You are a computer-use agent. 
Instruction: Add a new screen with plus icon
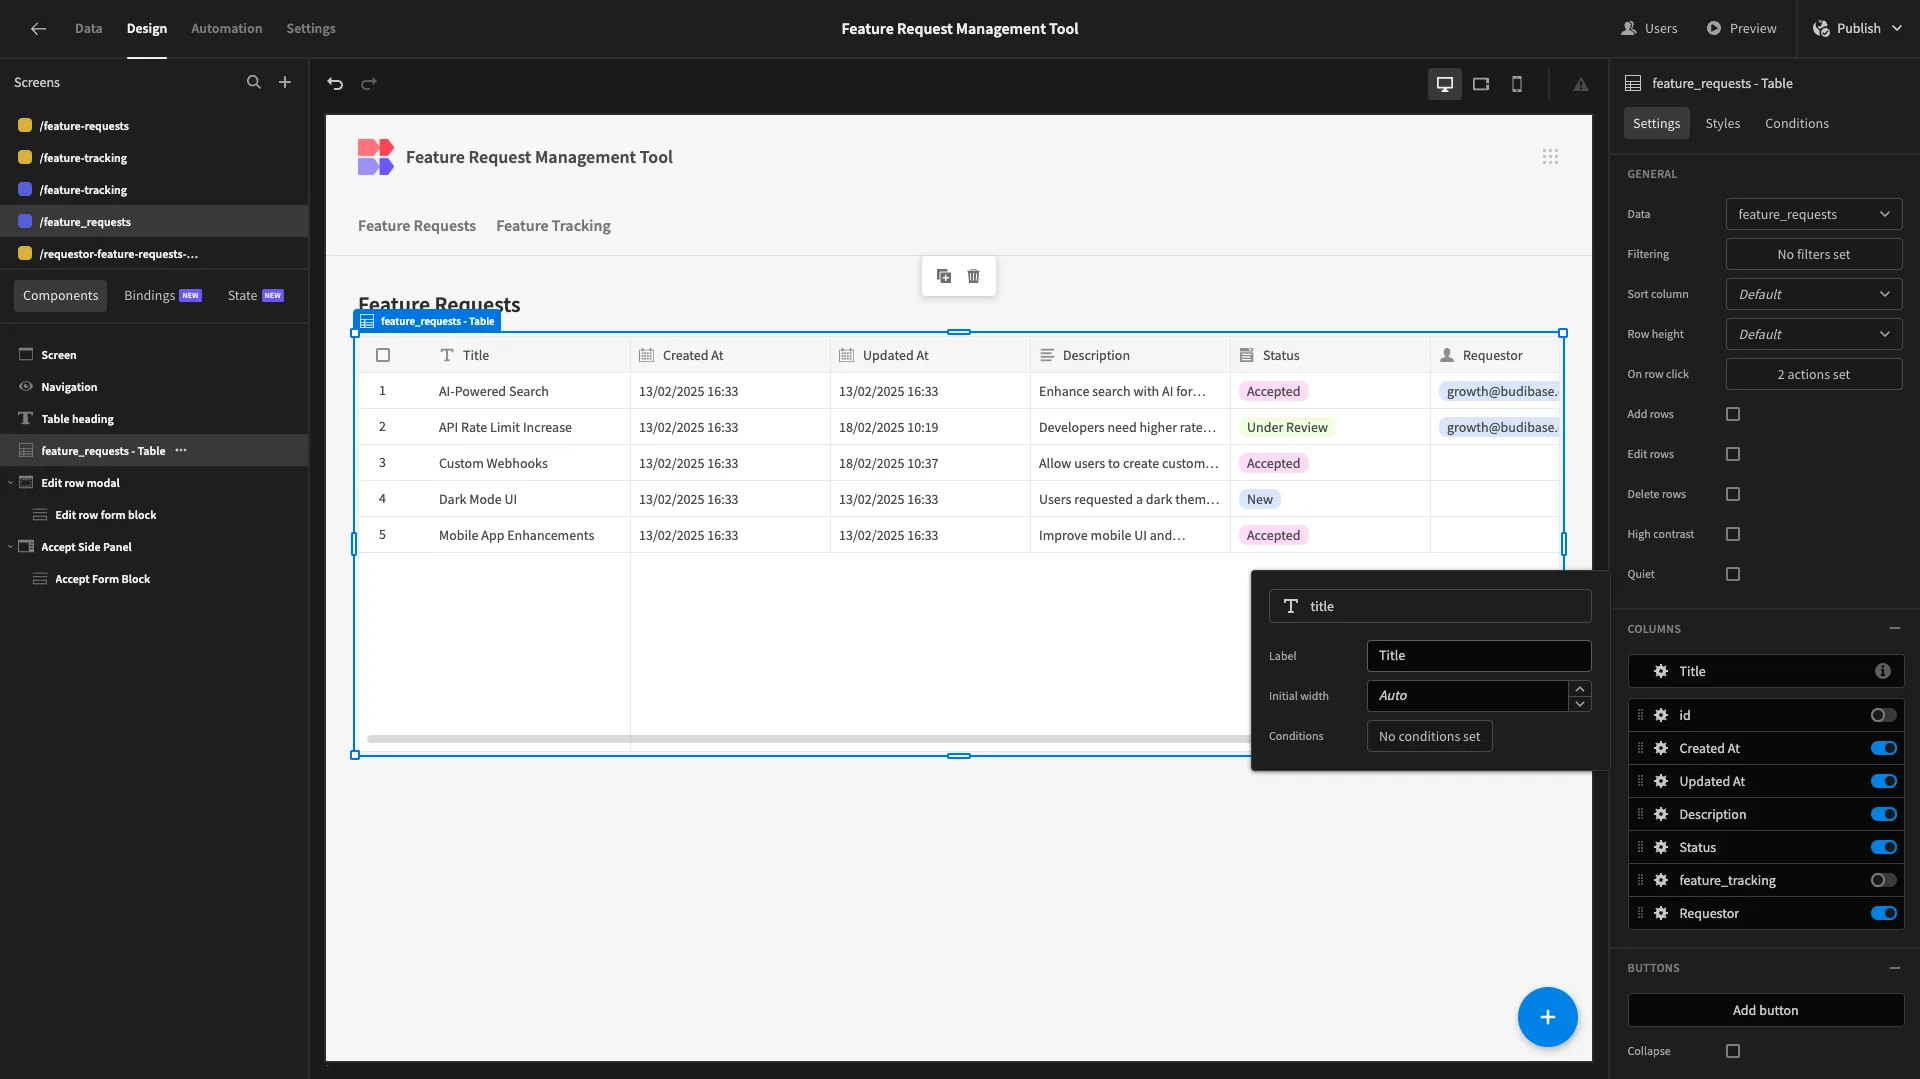coord(285,82)
